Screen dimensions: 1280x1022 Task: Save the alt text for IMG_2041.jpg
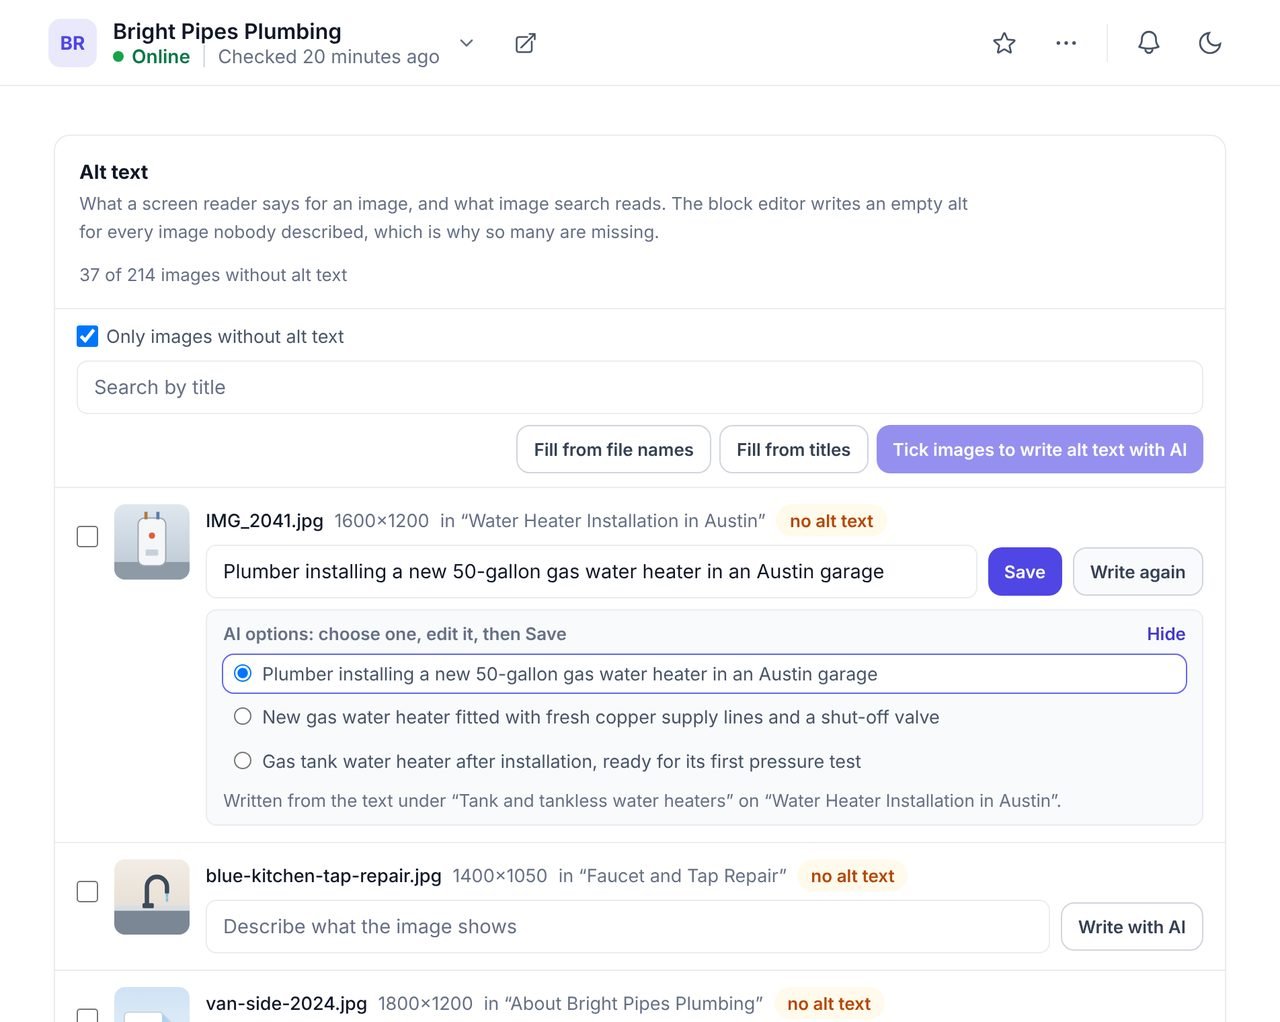[1025, 572]
